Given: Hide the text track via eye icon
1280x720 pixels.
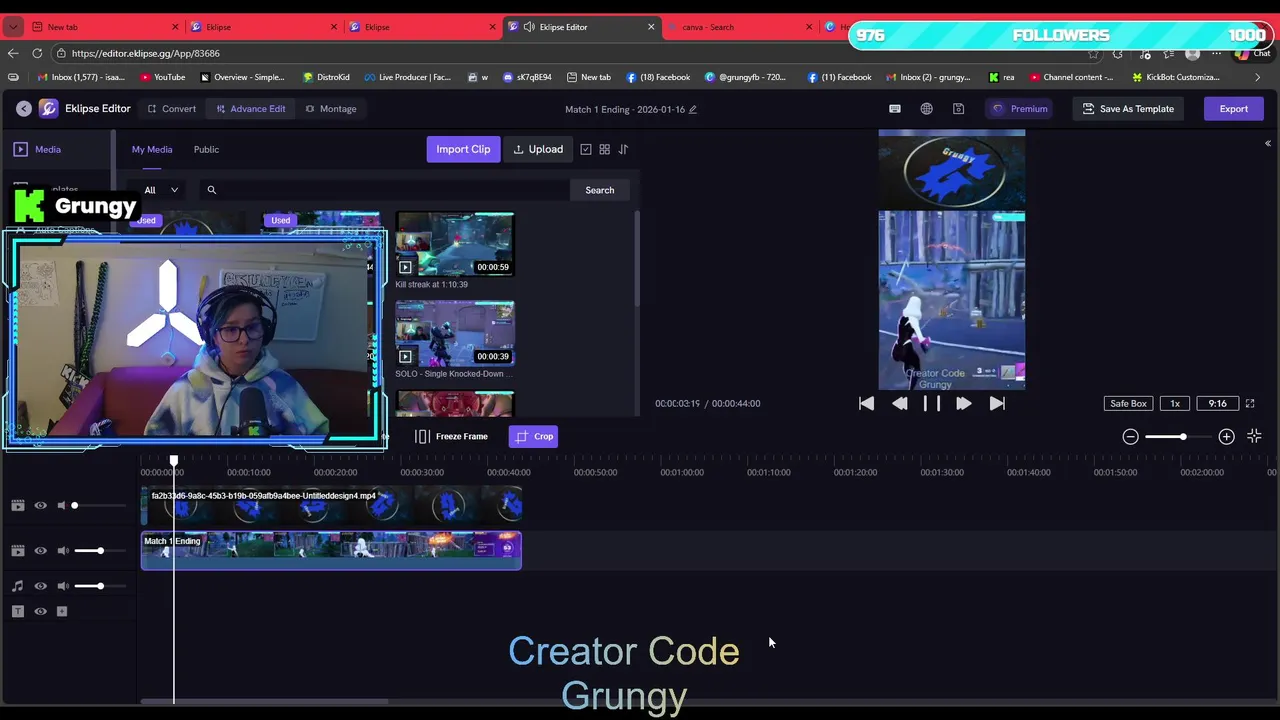Looking at the screenshot, I should [40, 611].
